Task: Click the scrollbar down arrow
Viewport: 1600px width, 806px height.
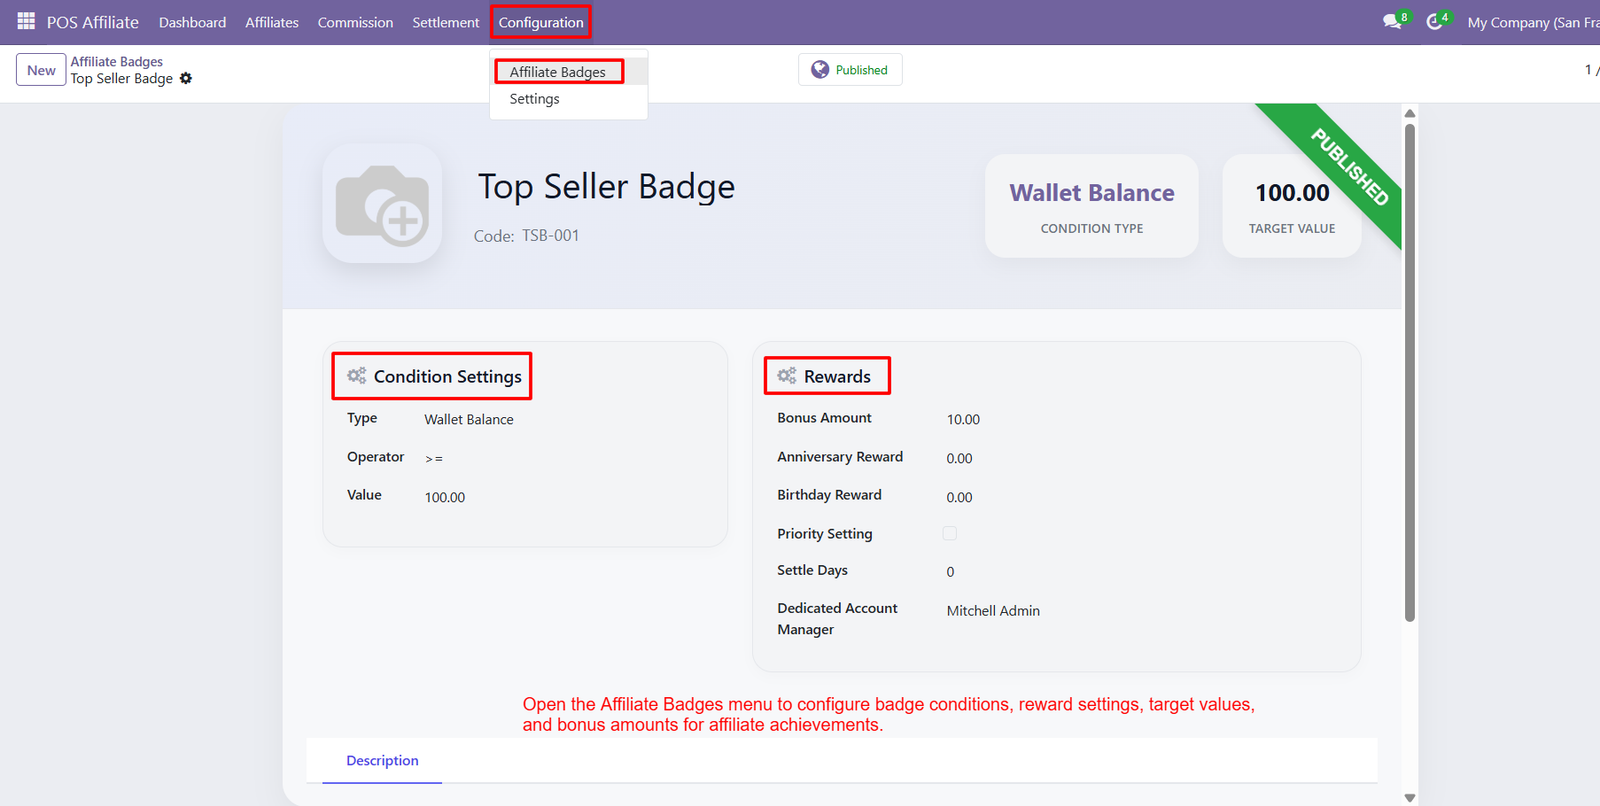Action: pos(1410,797)
